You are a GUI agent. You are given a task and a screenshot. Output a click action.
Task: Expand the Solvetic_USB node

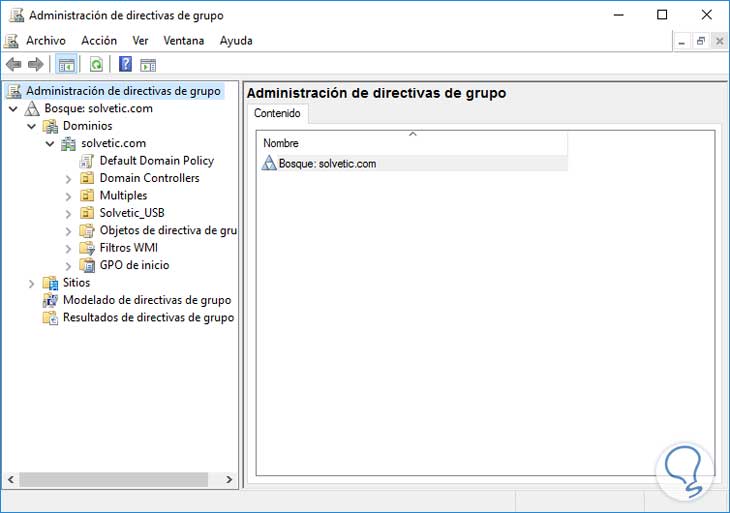68,214
